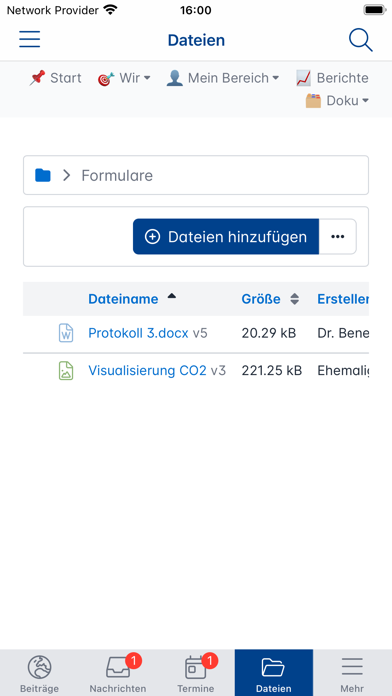Click the blue root folder icon
This screenshot has width=392, height=696.
point(43,175)
